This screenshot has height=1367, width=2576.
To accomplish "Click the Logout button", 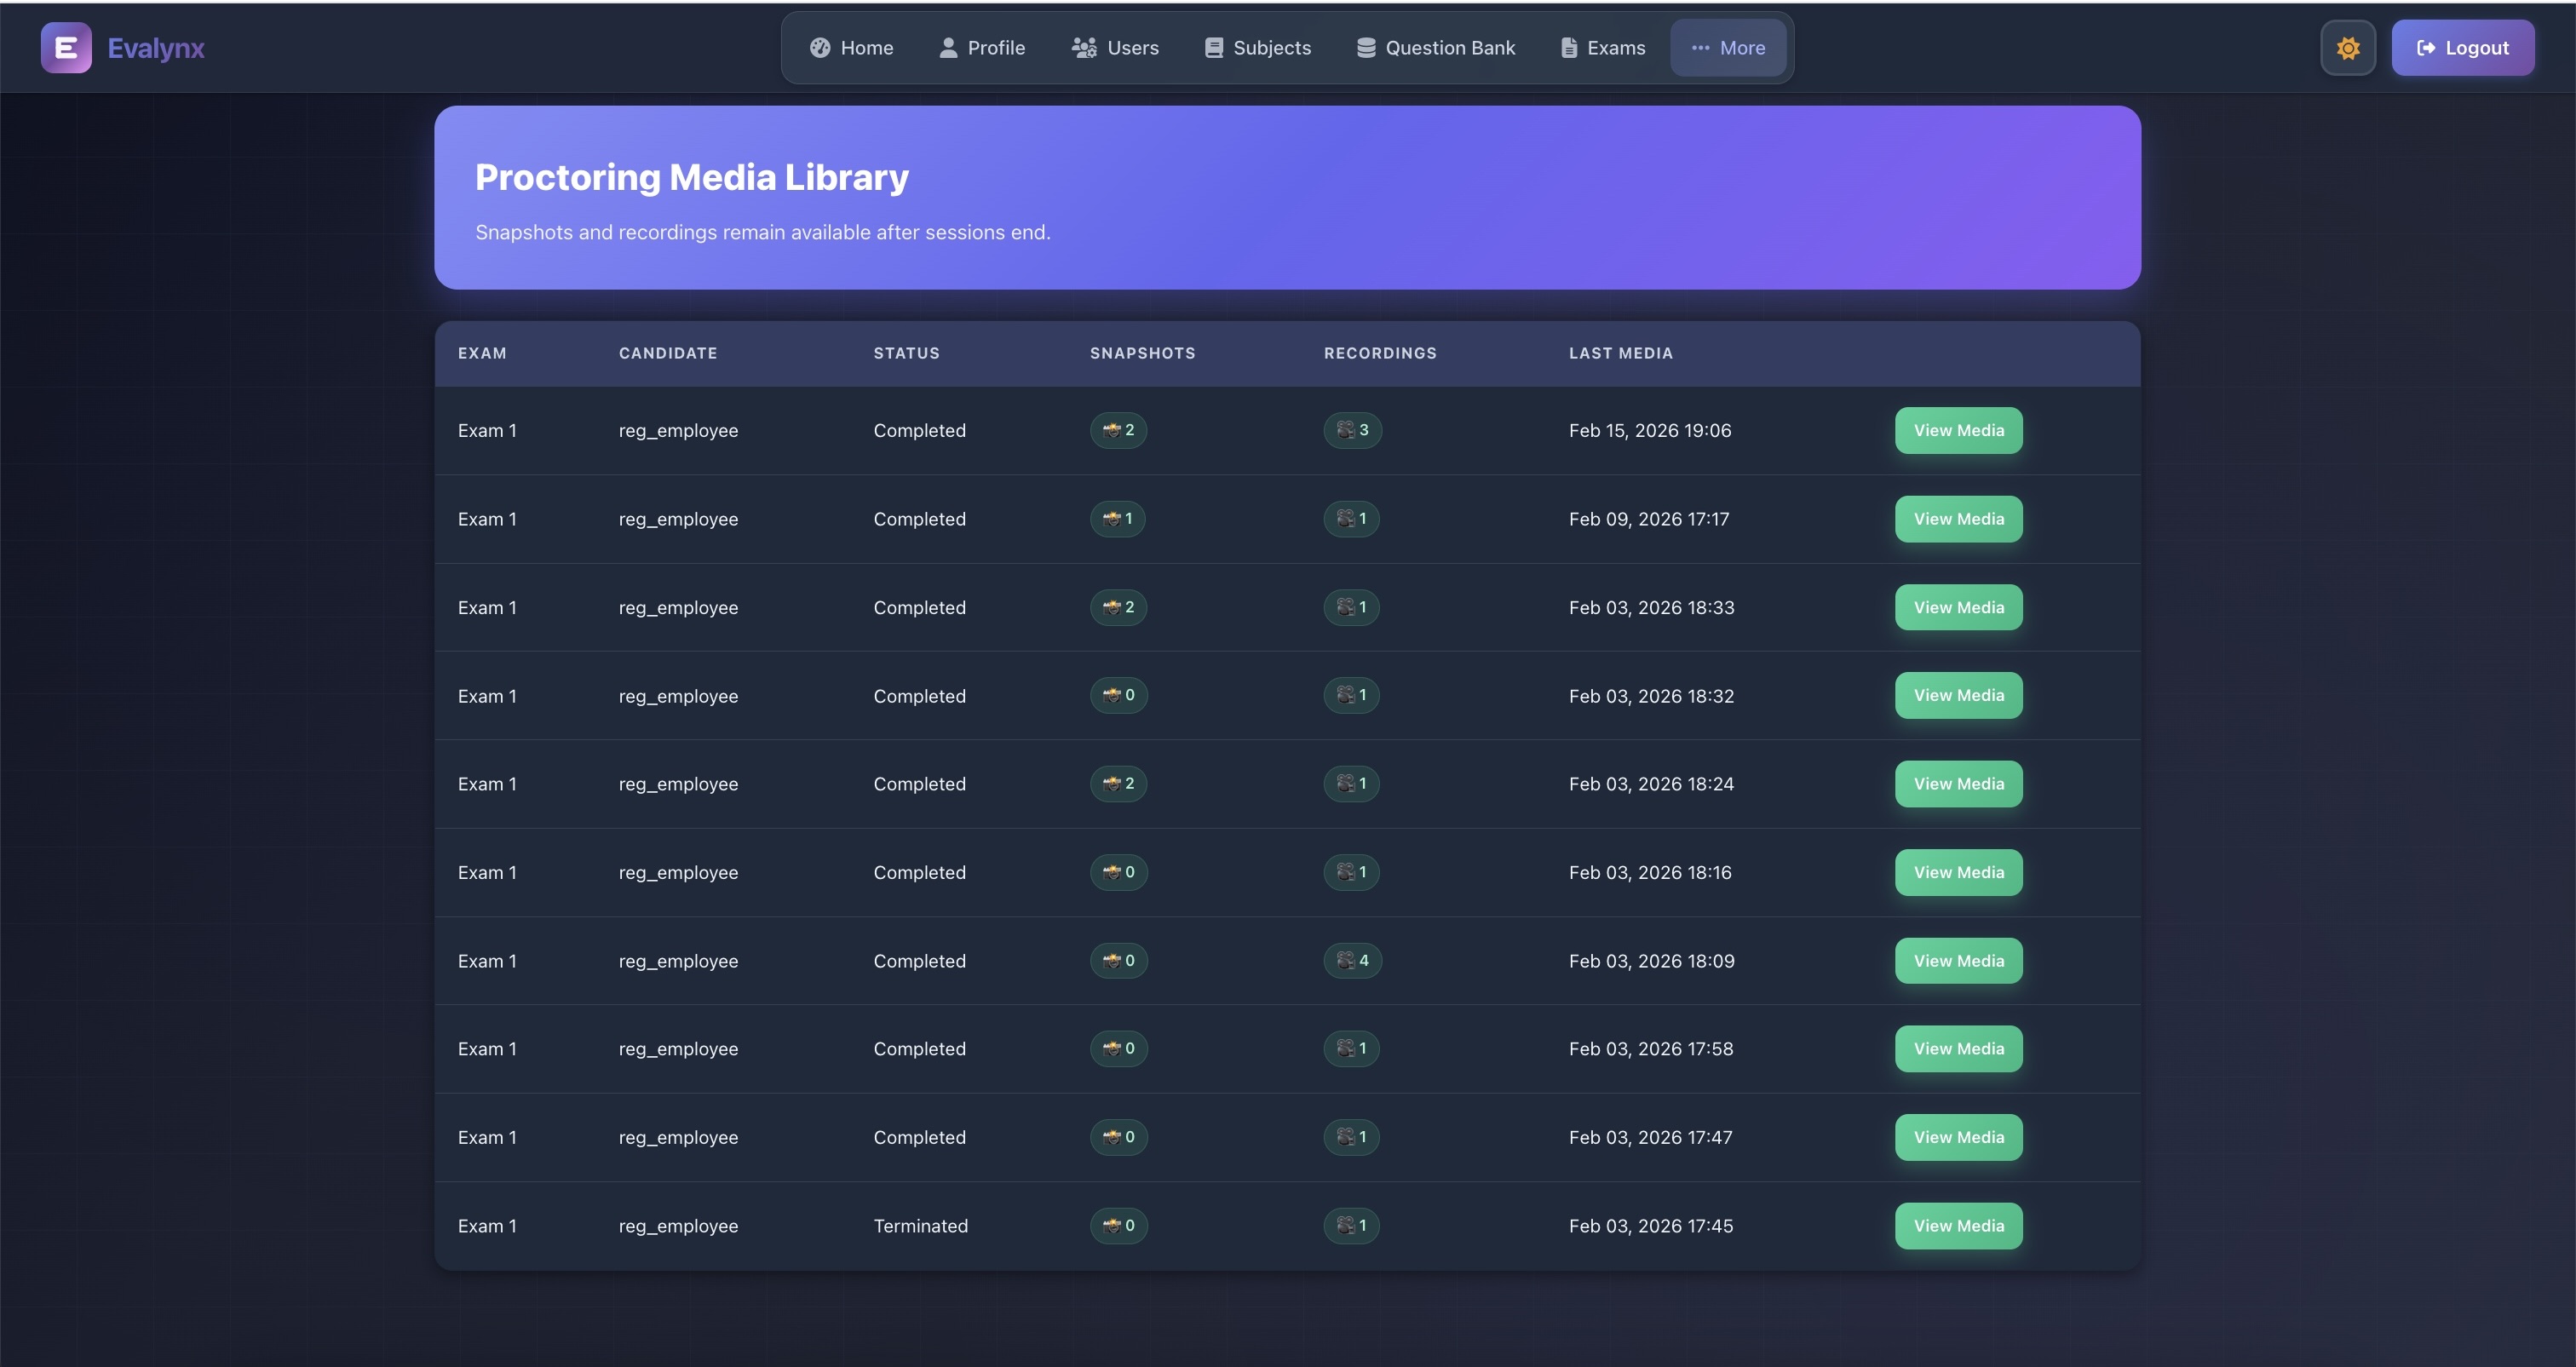I will click(x=2462, y=48).
